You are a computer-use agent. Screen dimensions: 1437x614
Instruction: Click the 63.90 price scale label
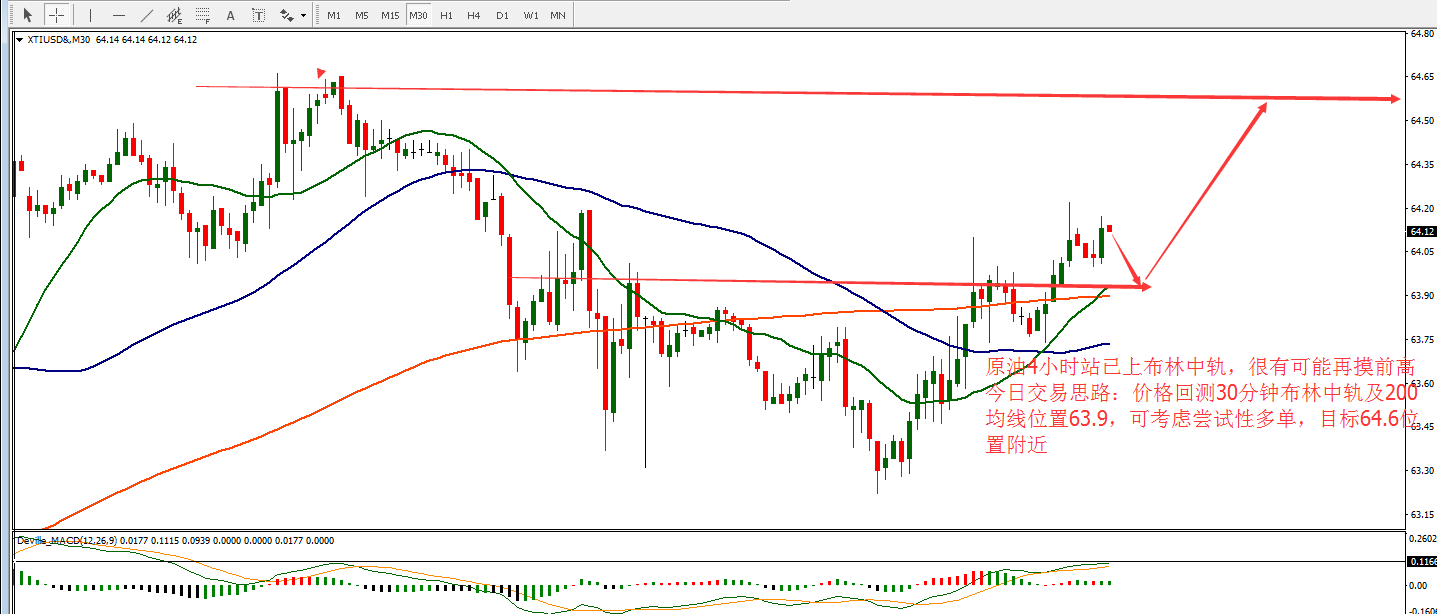coord(1421,296)
